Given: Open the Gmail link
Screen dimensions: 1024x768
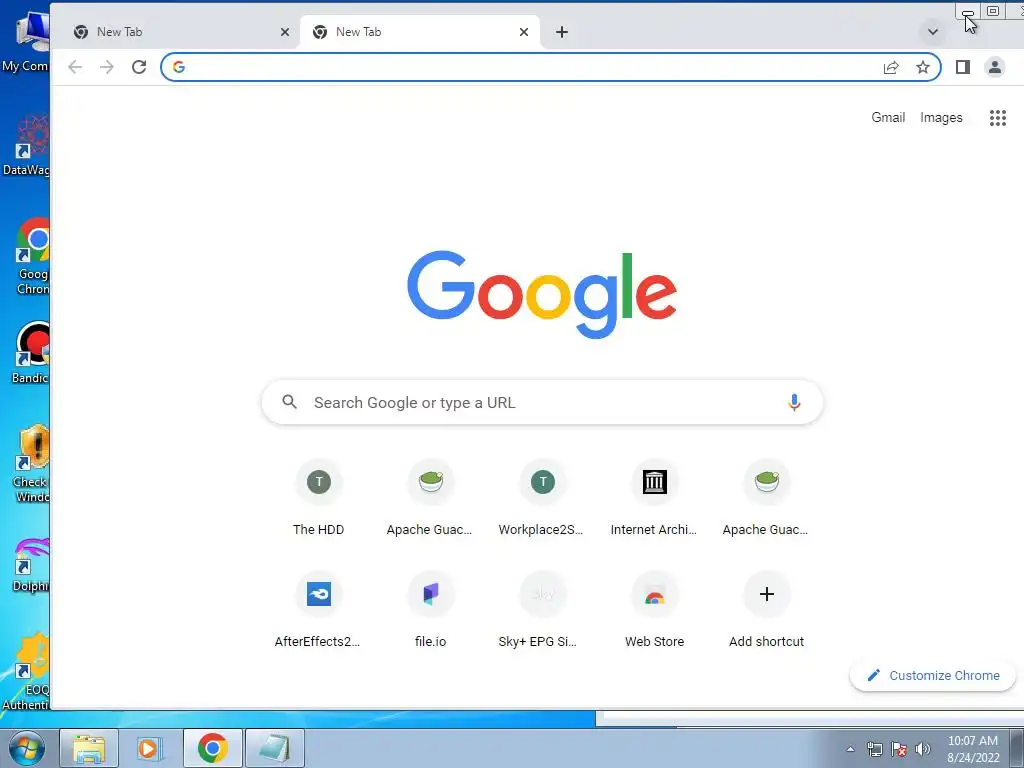Looking at the screenshot, I should coord(888,118).
